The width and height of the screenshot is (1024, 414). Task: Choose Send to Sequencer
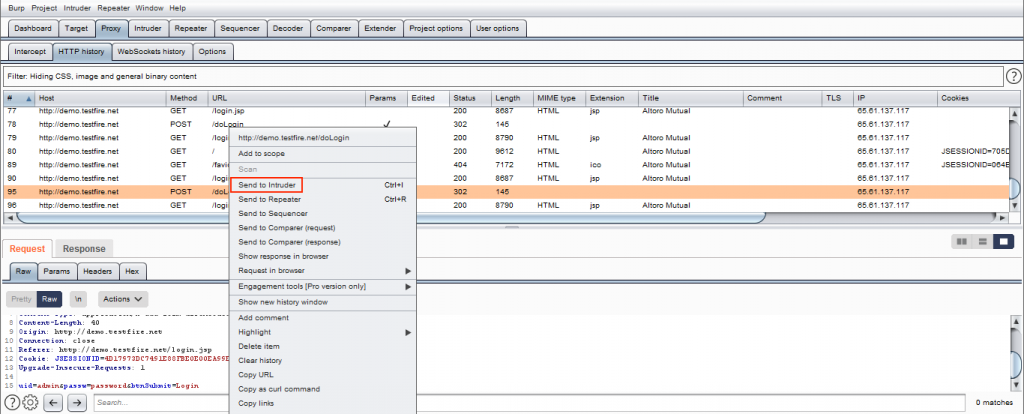coord(323,214)
